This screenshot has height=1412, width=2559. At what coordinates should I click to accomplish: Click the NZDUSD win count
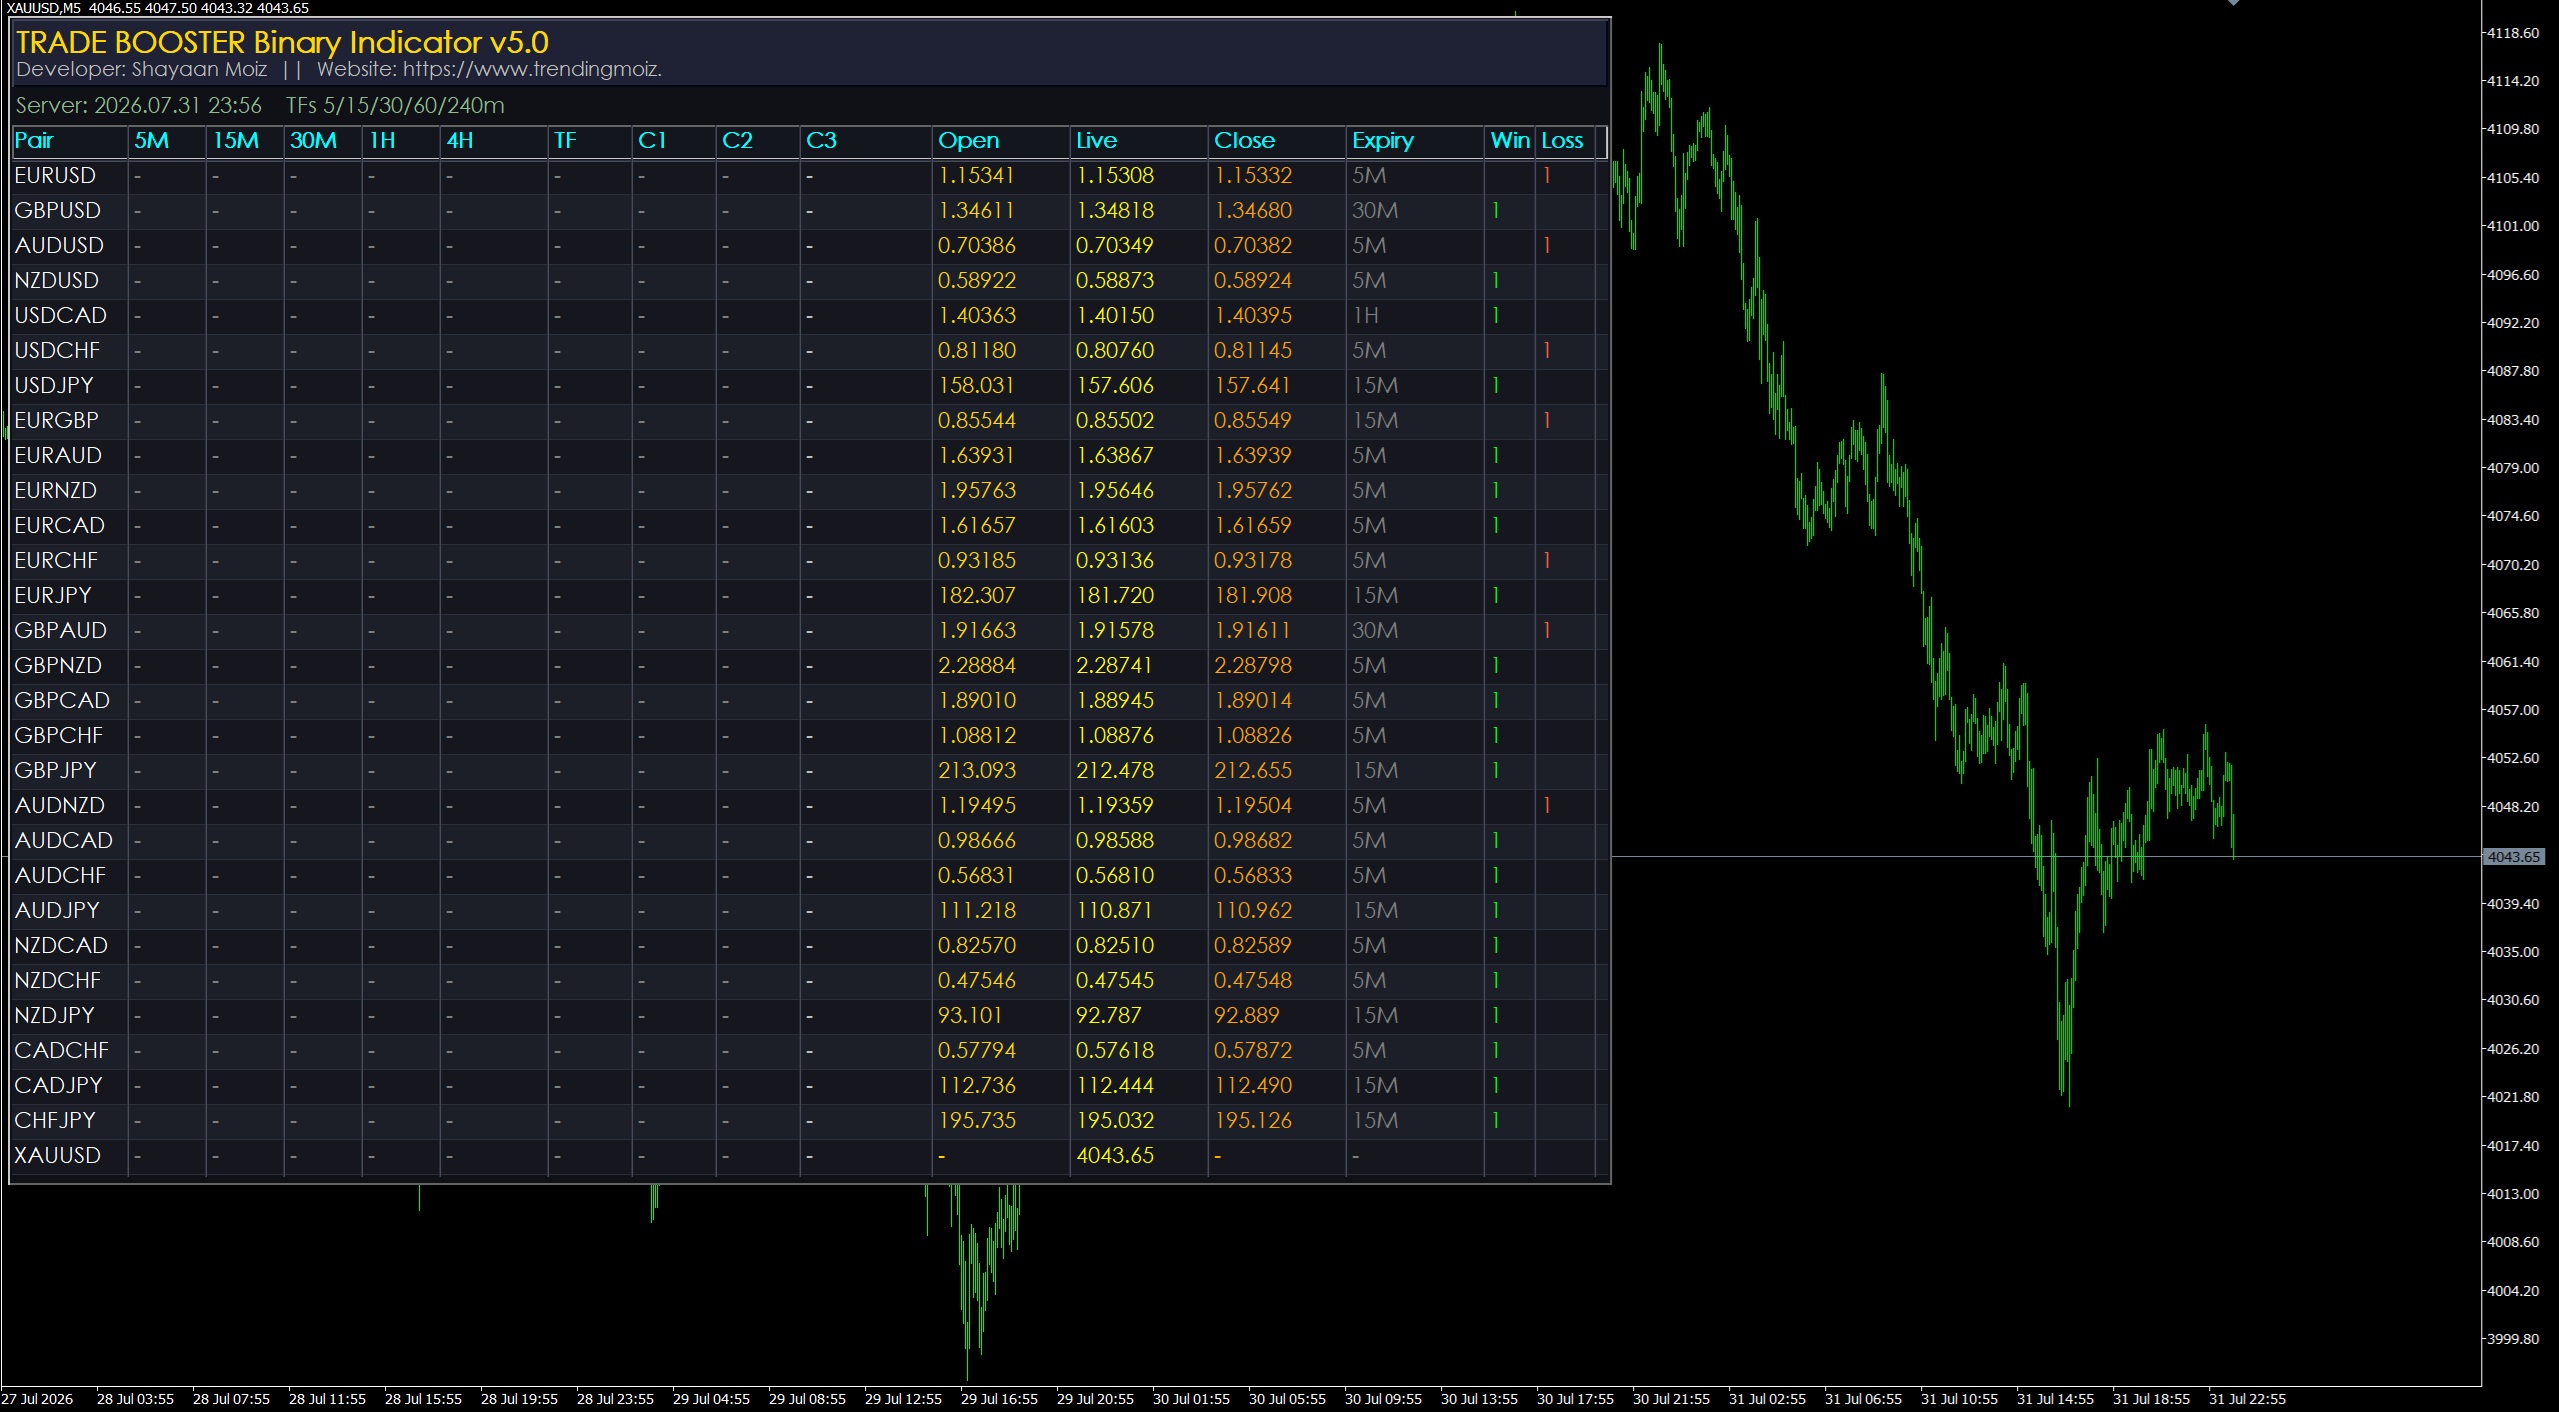click(1495, 280)
